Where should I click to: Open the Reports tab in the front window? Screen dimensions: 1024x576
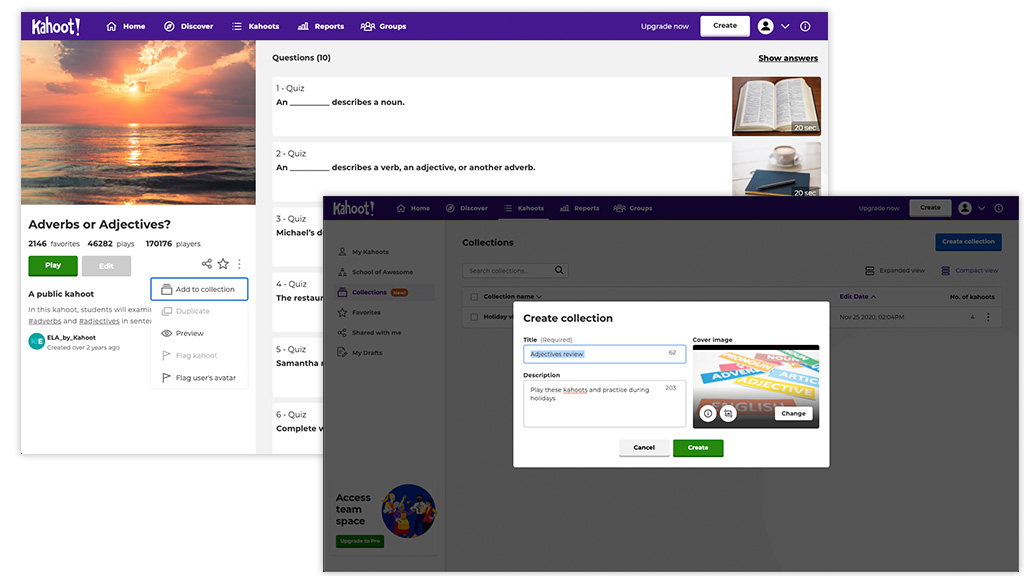coord(579,208)
